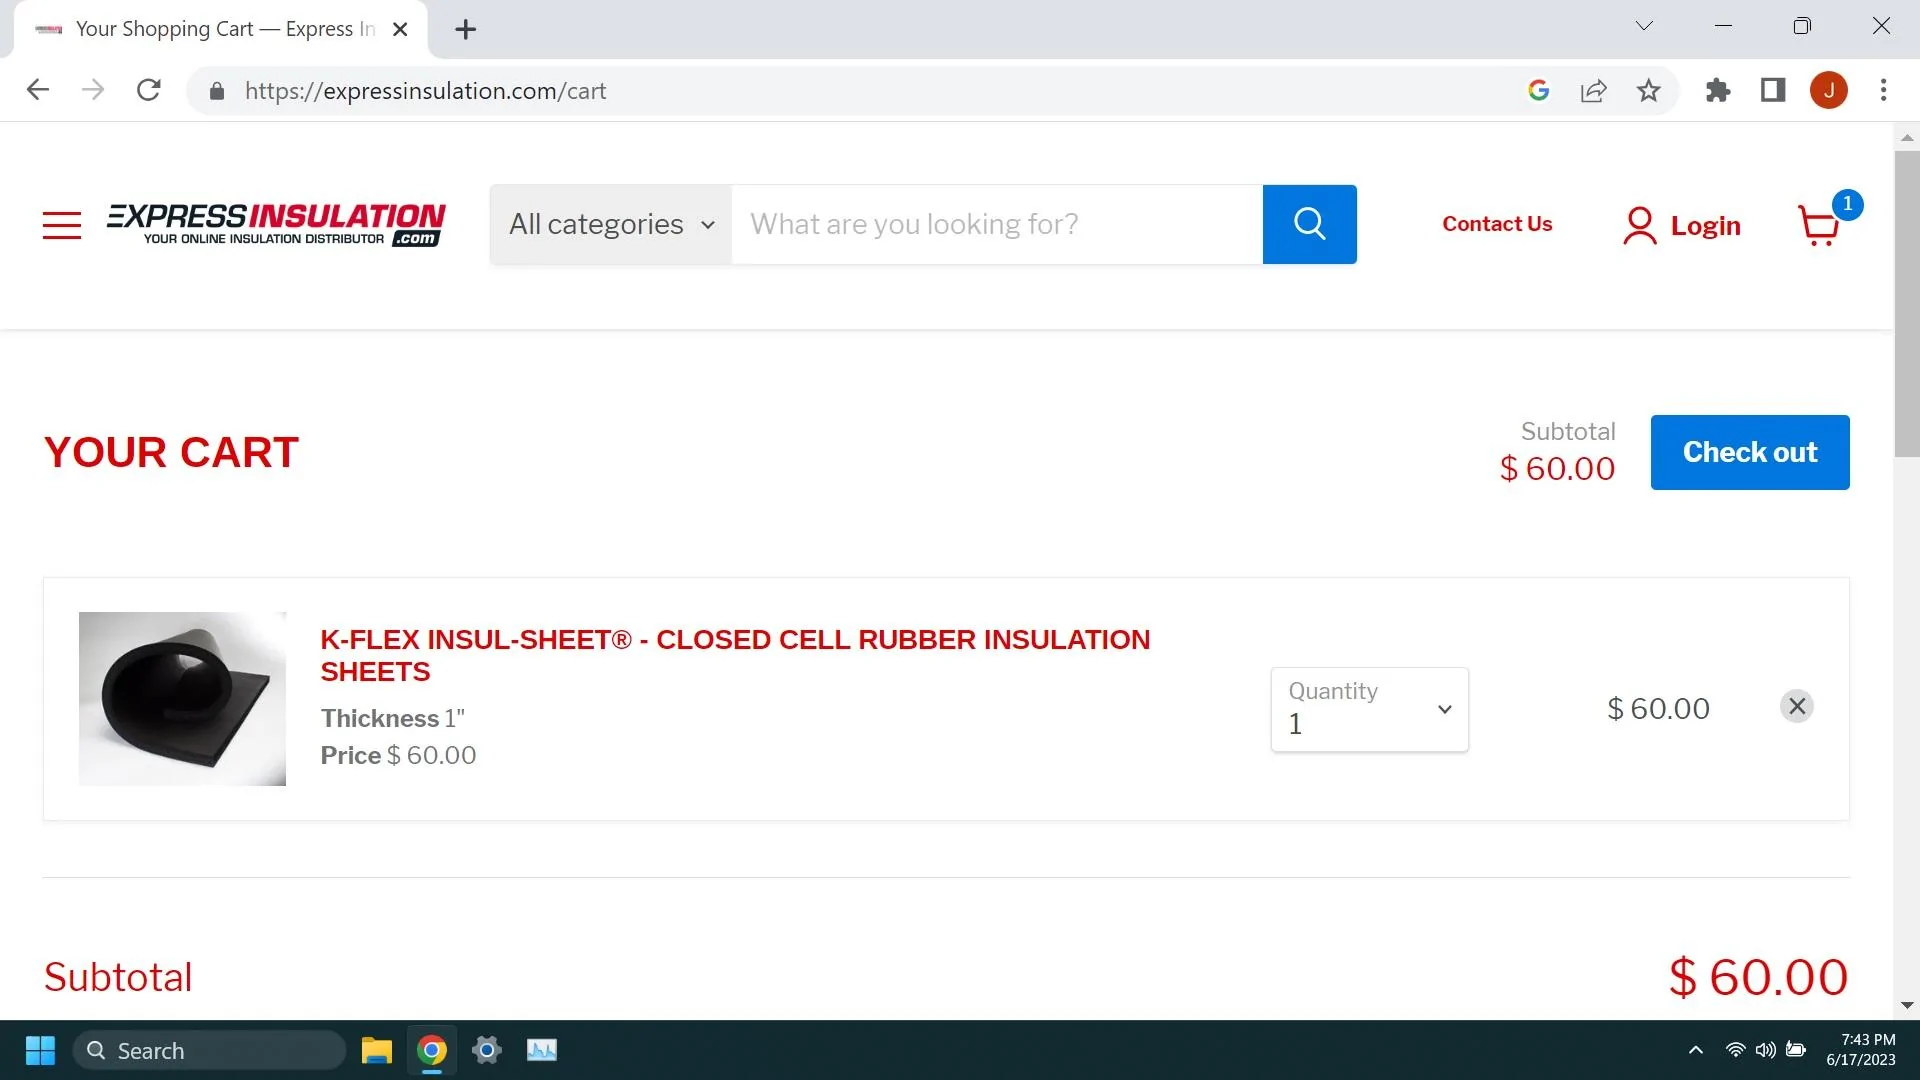
Task: Open the shopping cart icon
Action: pyautogui.click(x=1819, y=225)
